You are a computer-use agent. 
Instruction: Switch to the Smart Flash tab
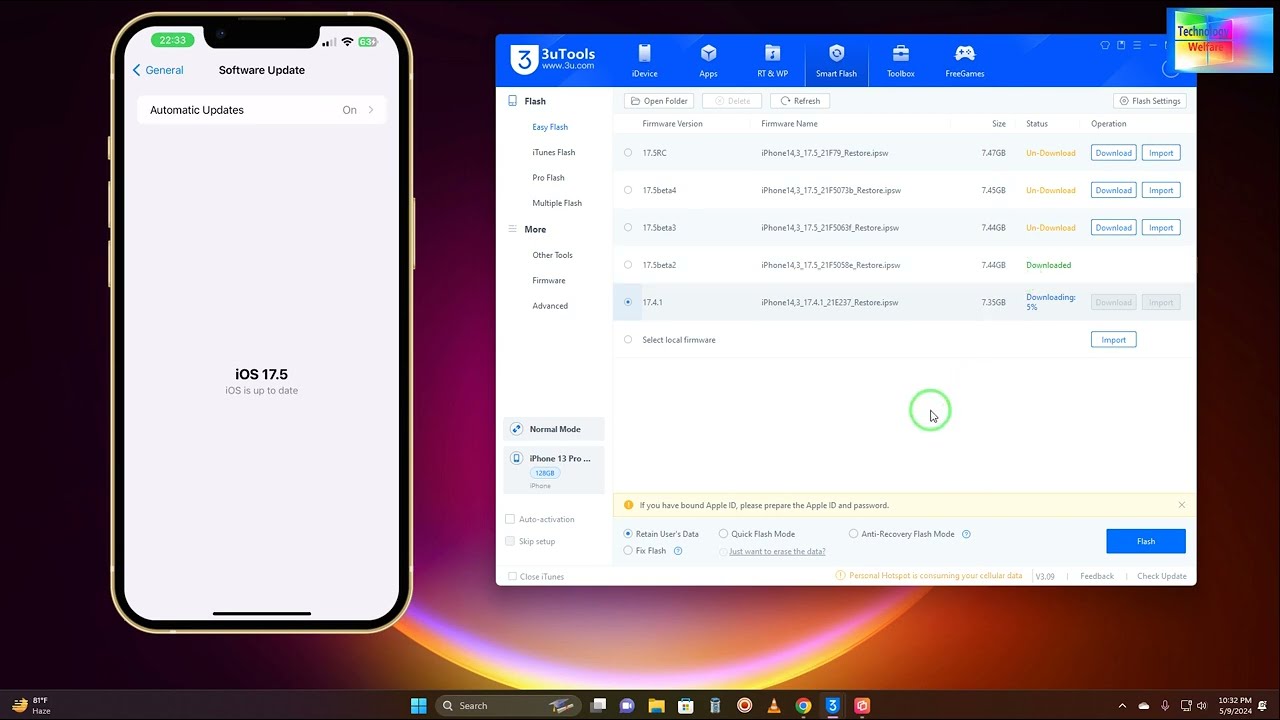click(x=836, y=60)
